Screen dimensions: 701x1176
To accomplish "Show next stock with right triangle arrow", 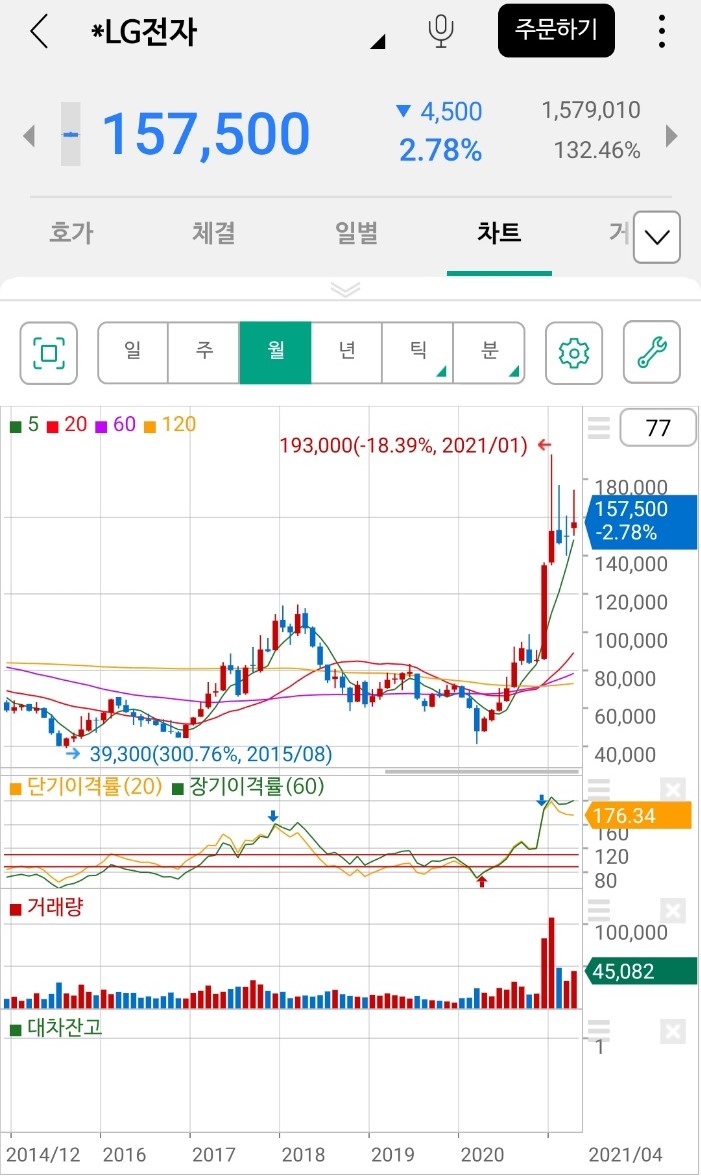I will pos(672,136).
